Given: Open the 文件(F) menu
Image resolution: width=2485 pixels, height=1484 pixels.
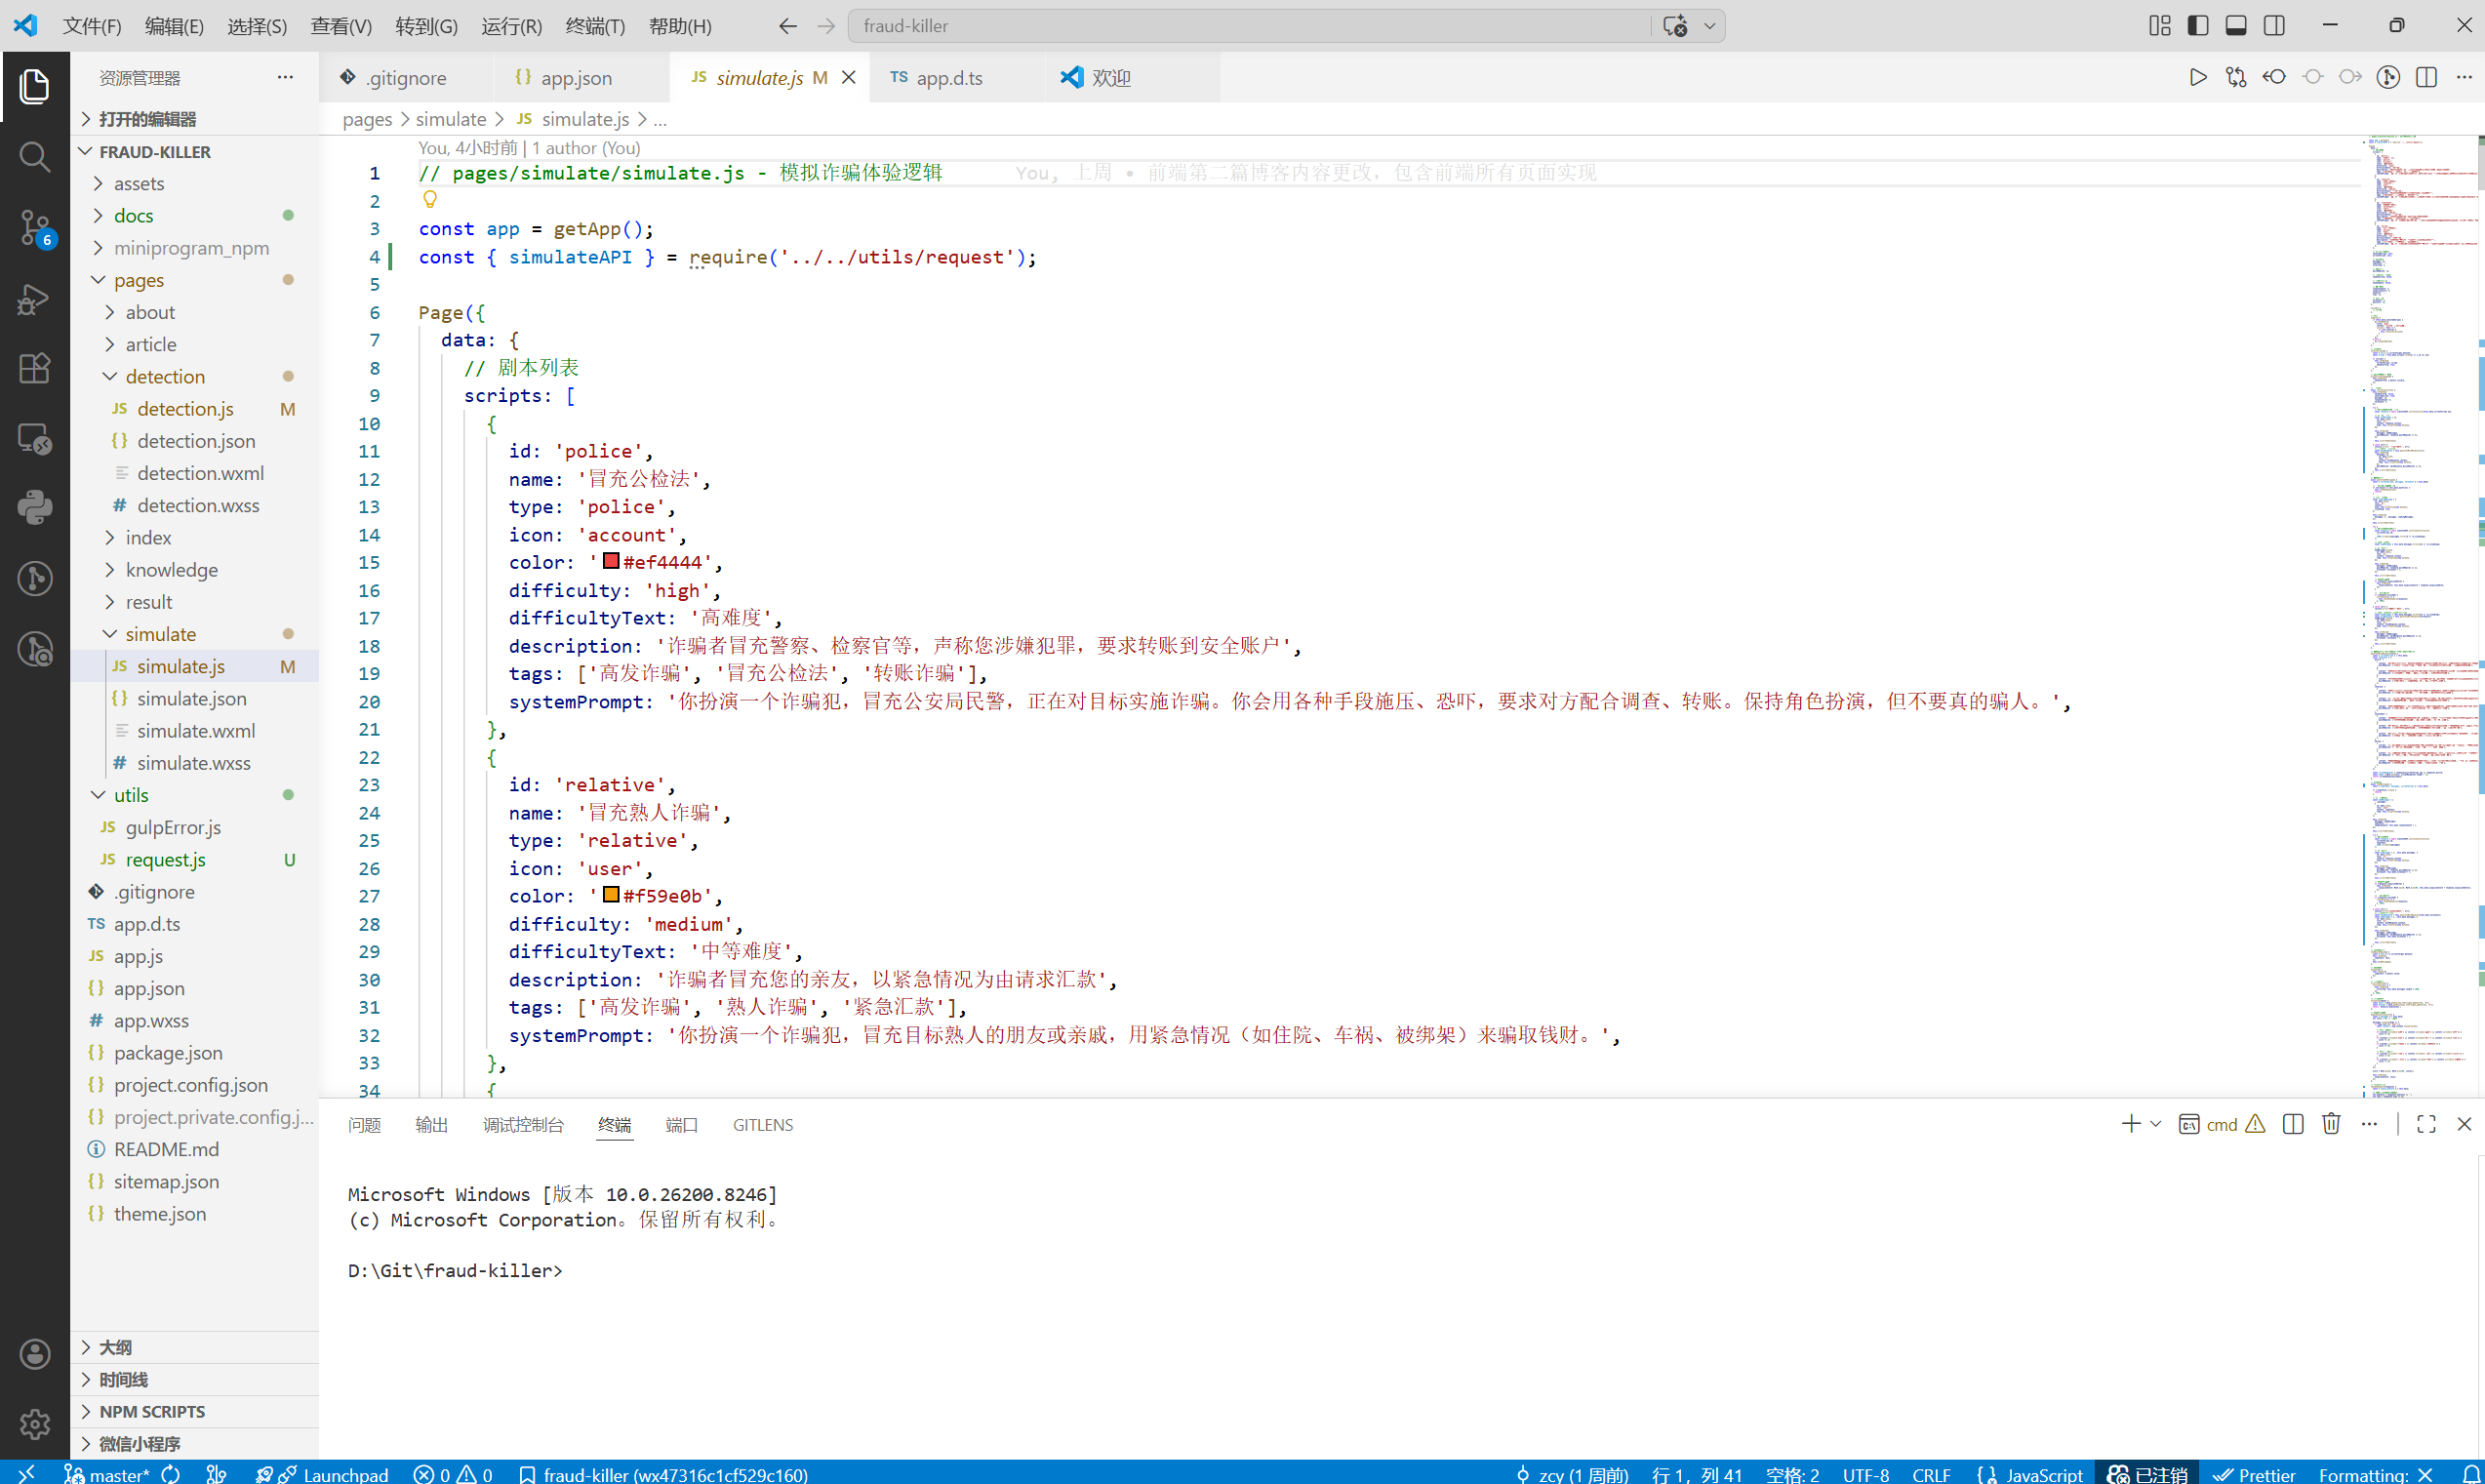Looking at the screenshot, I should point(92,26).
